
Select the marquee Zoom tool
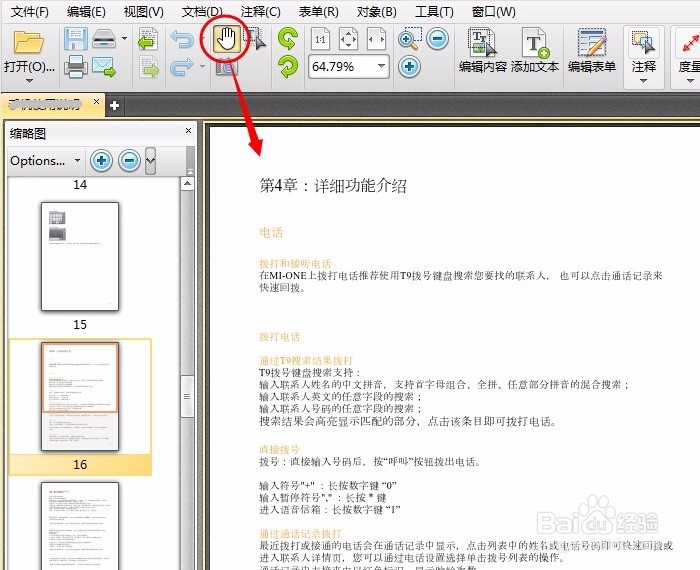click(410, 39)
